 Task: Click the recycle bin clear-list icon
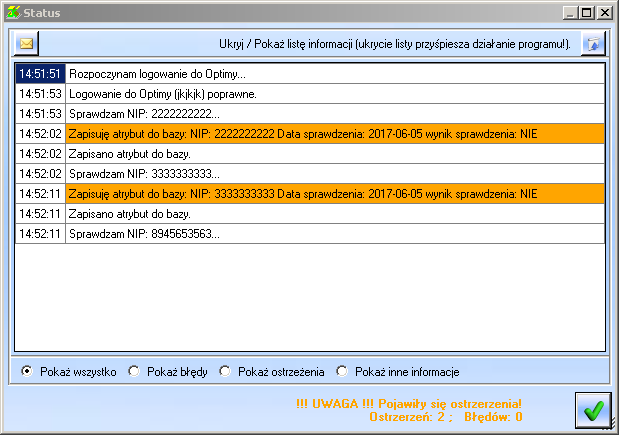click(593, 43)
